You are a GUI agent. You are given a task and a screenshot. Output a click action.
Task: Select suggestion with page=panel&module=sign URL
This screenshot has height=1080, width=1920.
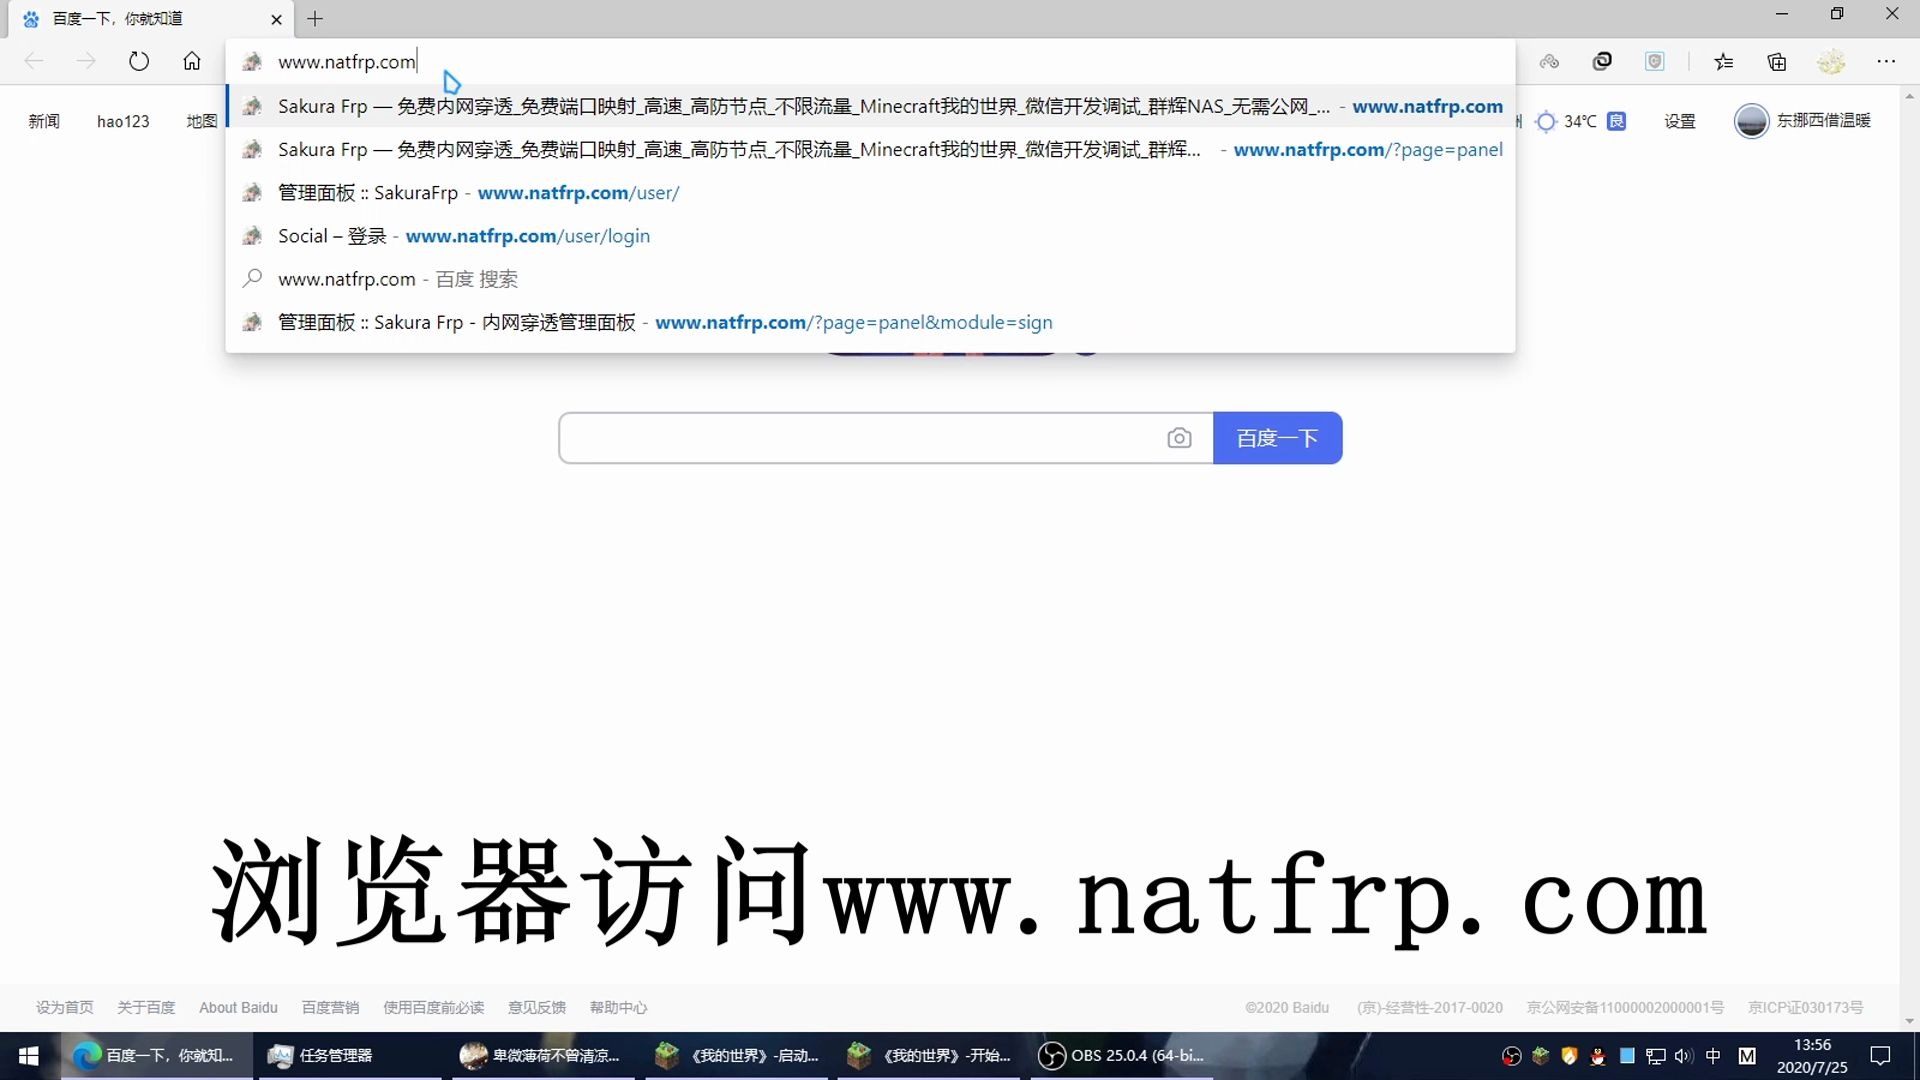click(870, 322)
